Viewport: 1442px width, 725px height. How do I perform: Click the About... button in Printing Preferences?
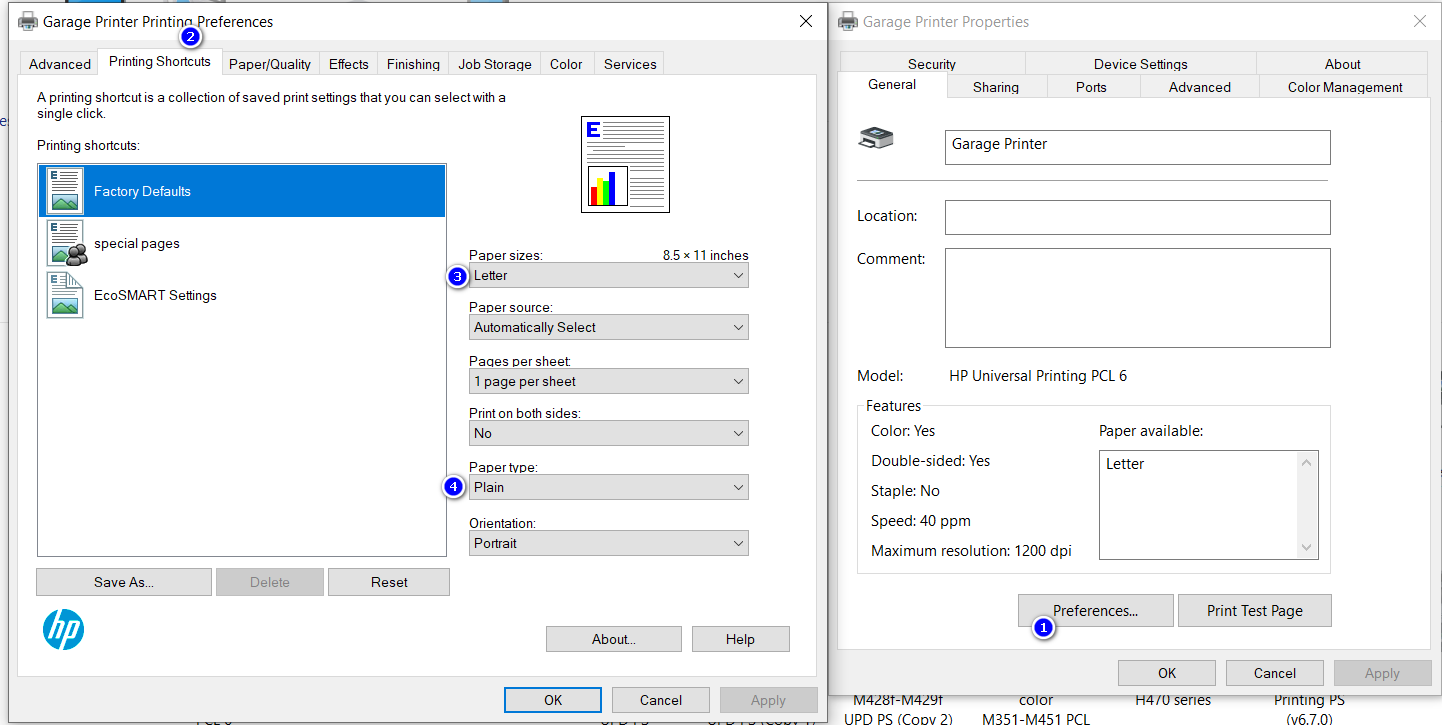[614, 639]
